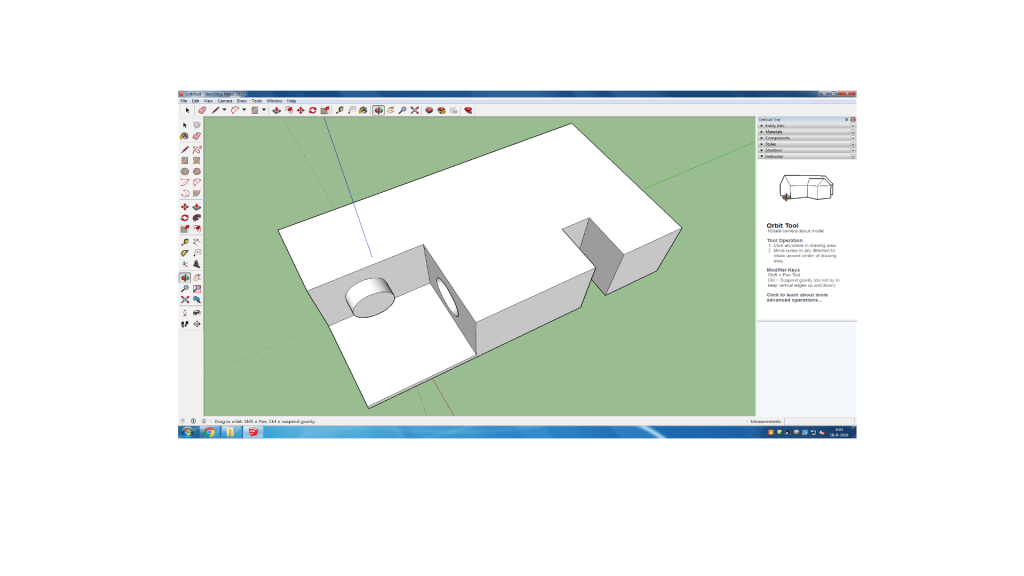
Task: Expand the Entity Info panel
Action: [x=774, y=125]
